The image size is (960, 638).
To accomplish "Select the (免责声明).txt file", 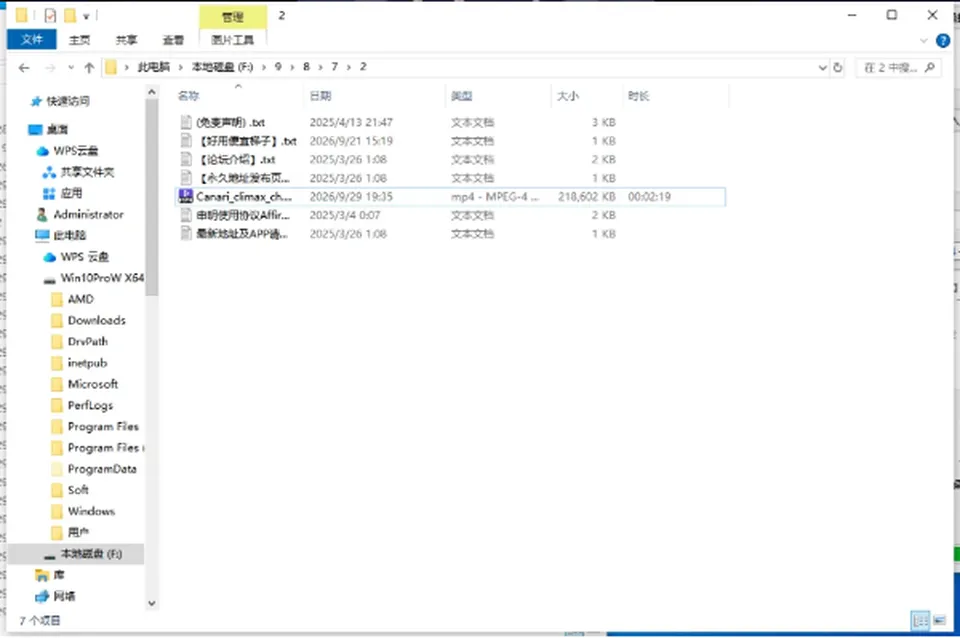I will (x=230, y=122).
